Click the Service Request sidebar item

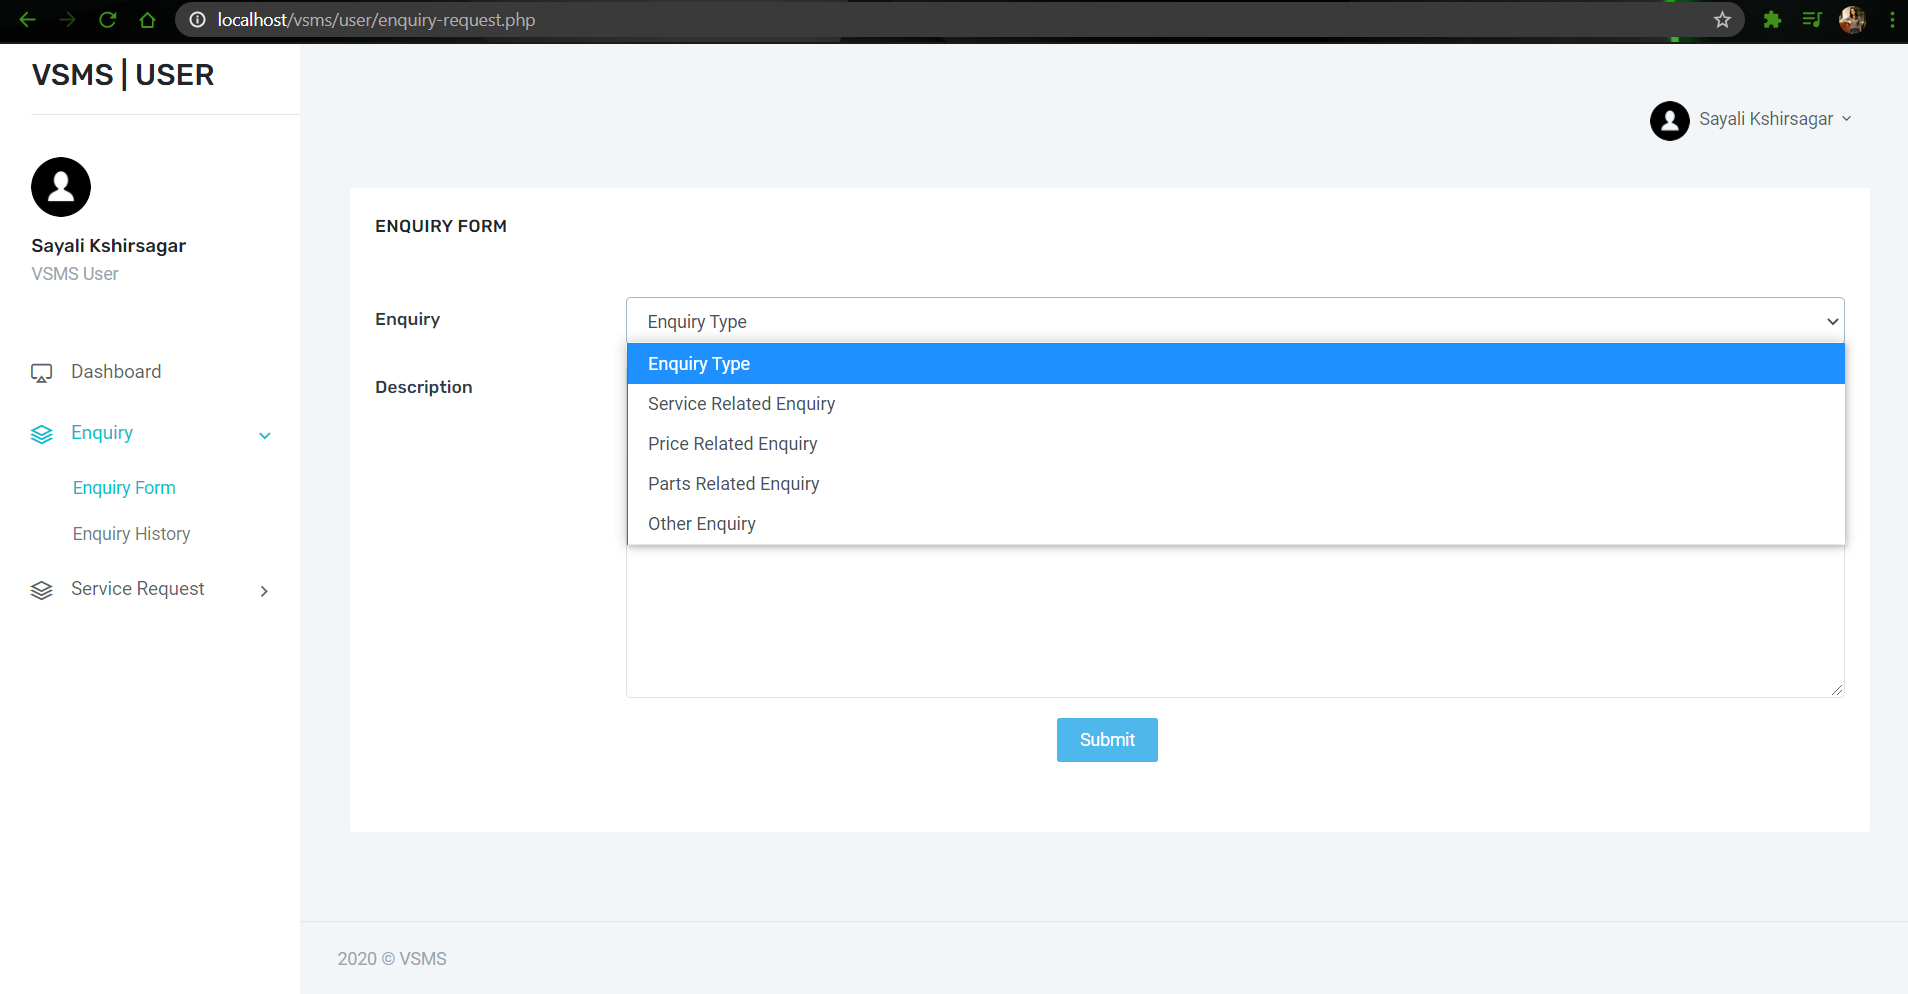(x=138, y=589)
